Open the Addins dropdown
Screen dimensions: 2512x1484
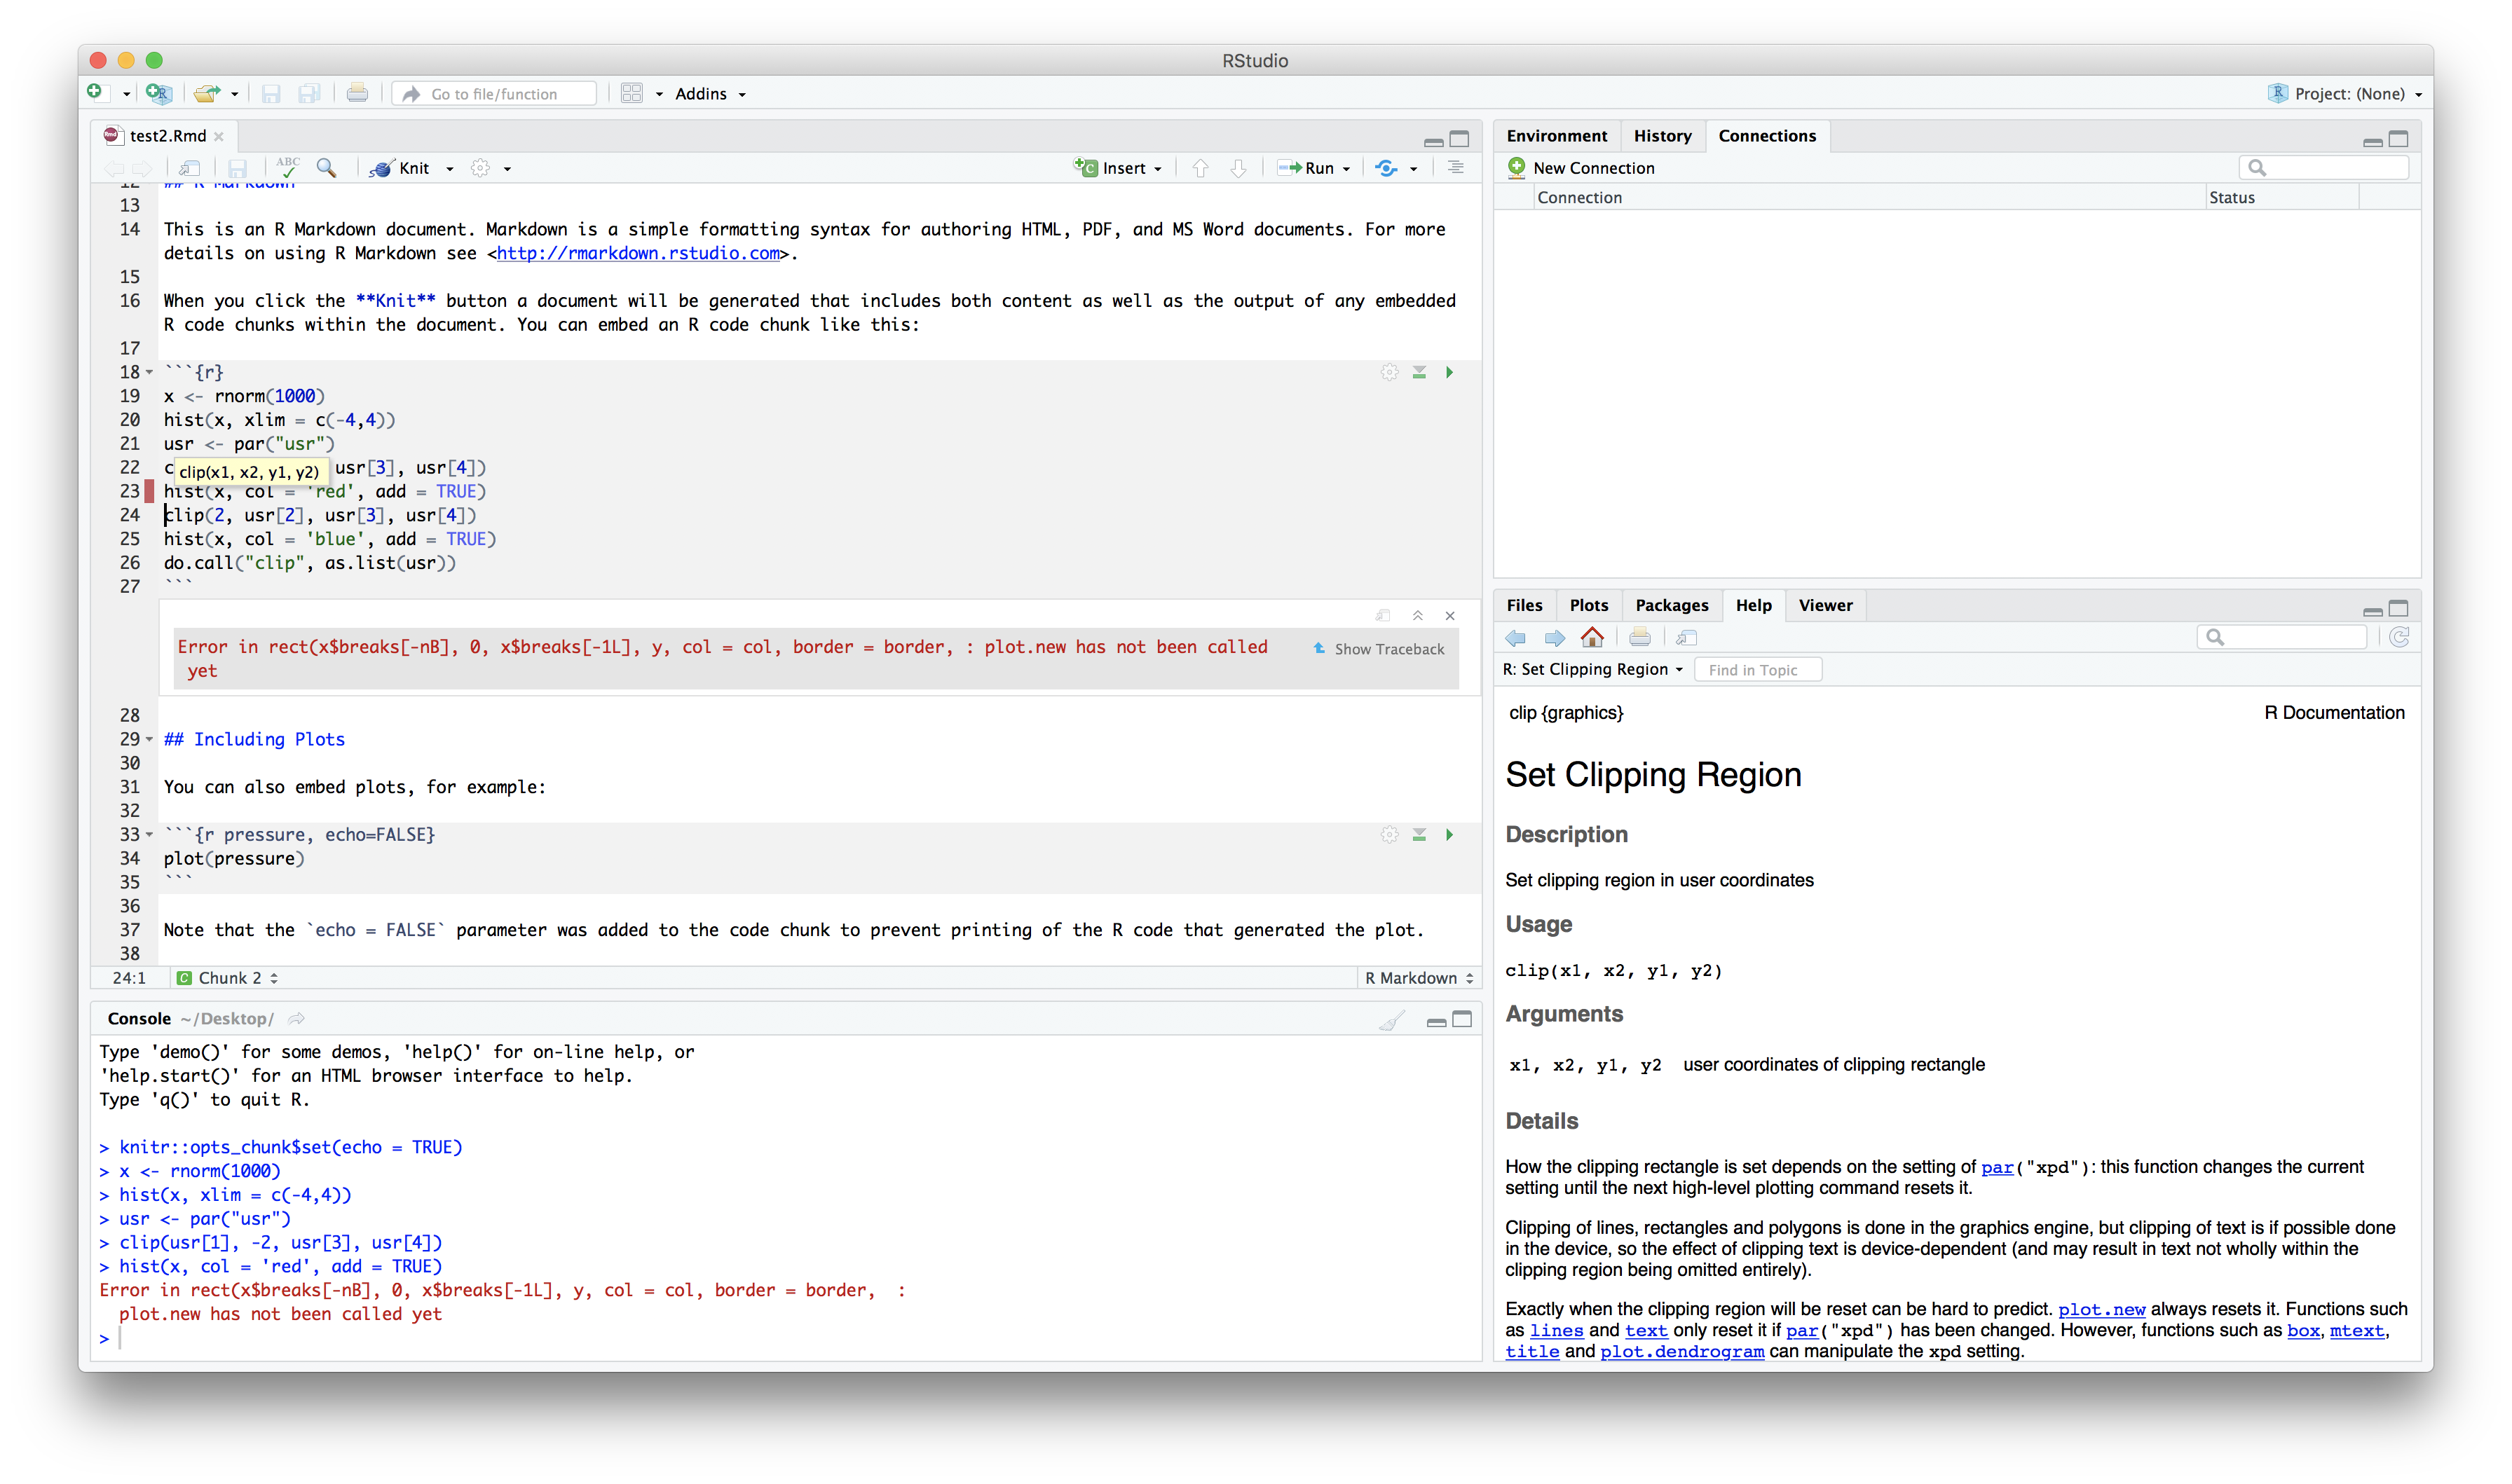click(x=710, y=94)
